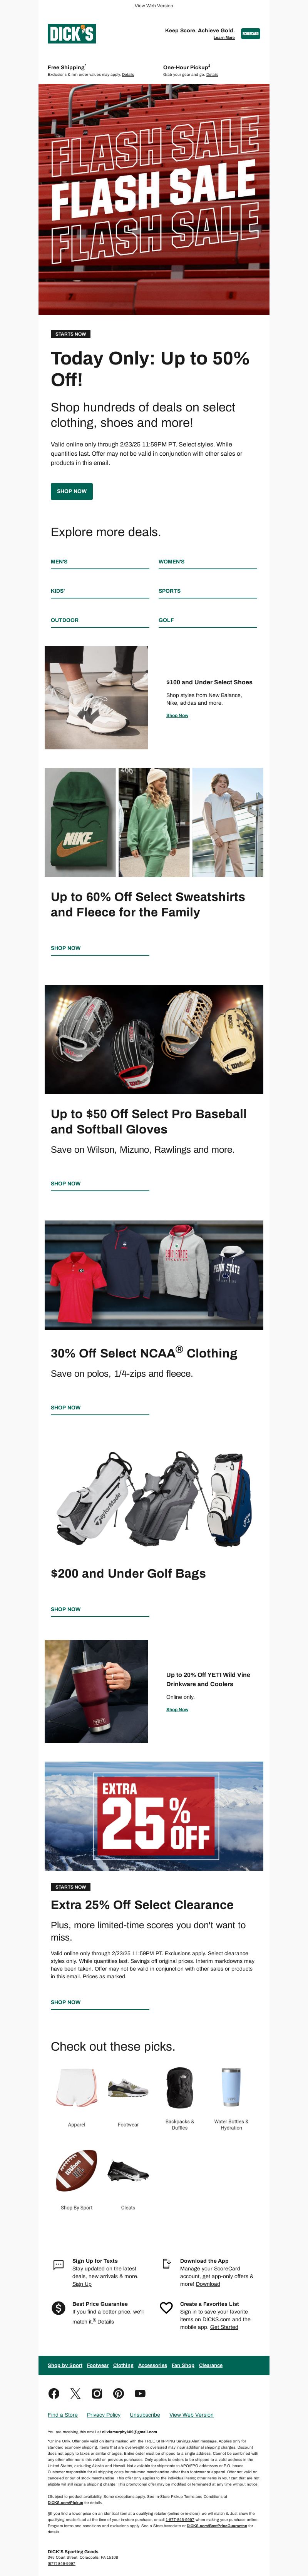This screenshot has width=308, height=2576.
Task: Open the X (Twitter) social icon
Action: pyautogui.click(x=75, y=2393)
